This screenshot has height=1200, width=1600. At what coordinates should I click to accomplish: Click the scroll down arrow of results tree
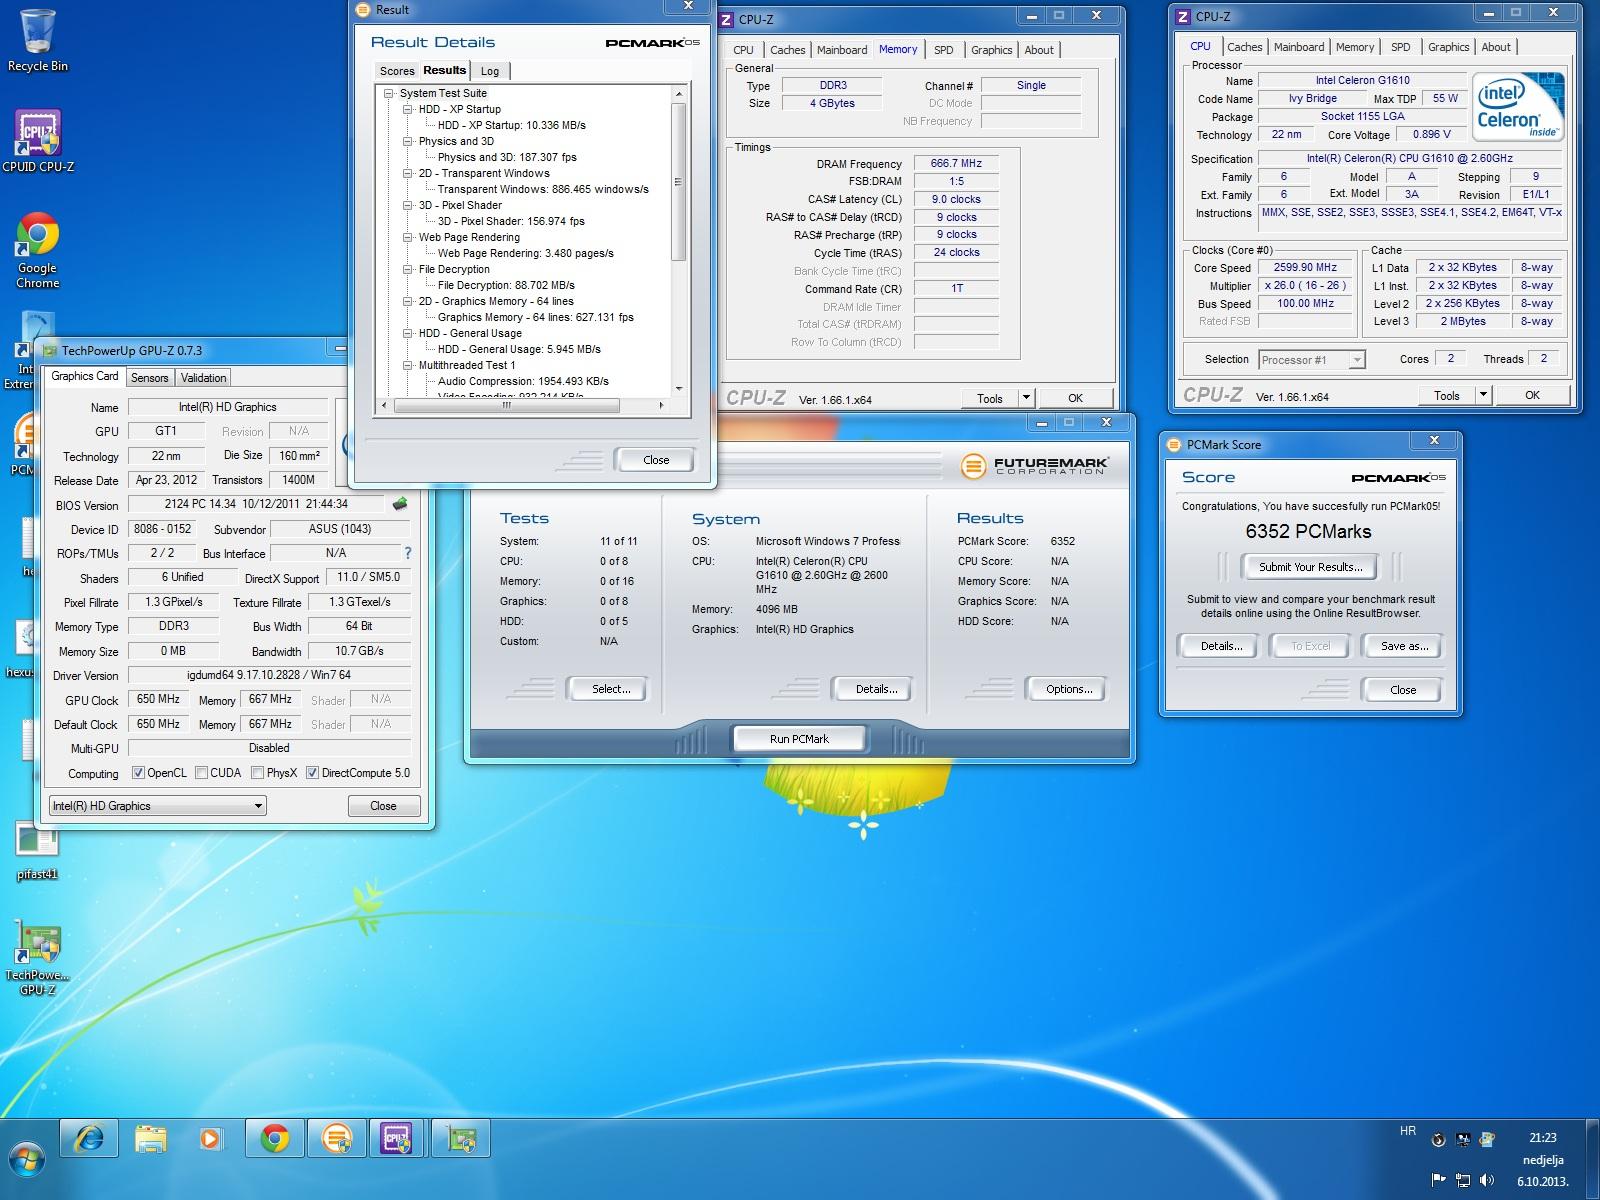(679, 389)
